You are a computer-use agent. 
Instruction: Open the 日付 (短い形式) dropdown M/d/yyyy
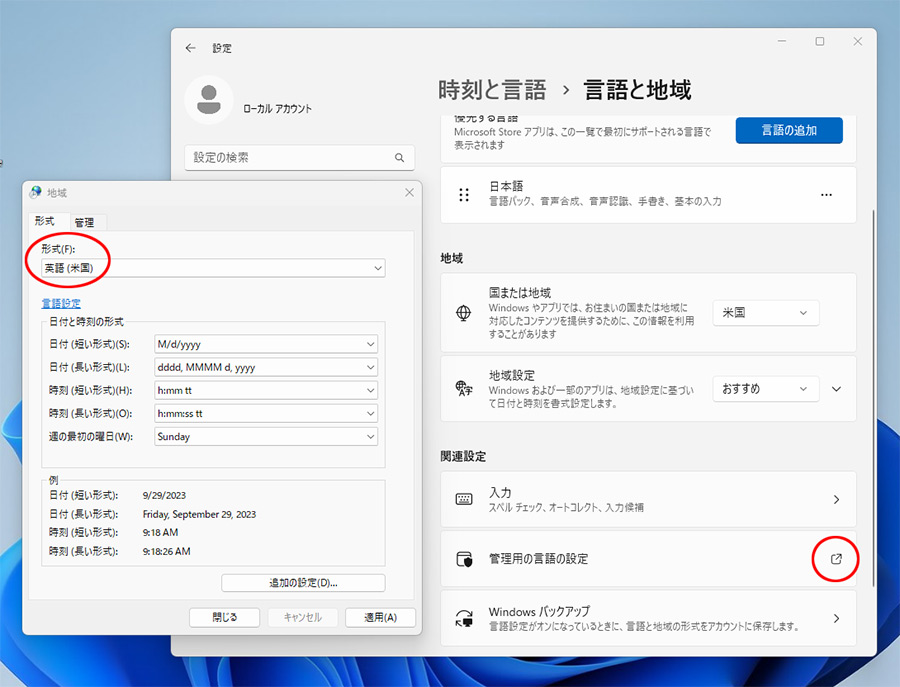coord(266,344)
